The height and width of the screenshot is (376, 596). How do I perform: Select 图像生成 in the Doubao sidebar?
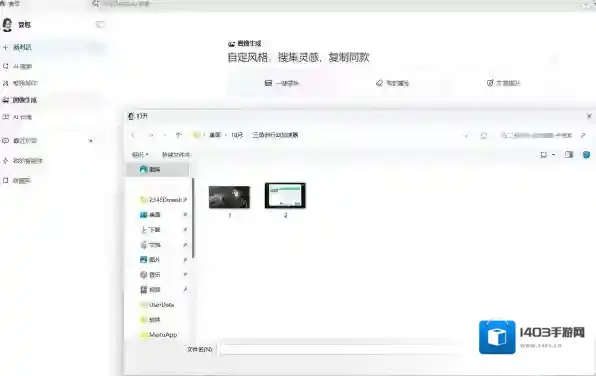click(19, 100)
